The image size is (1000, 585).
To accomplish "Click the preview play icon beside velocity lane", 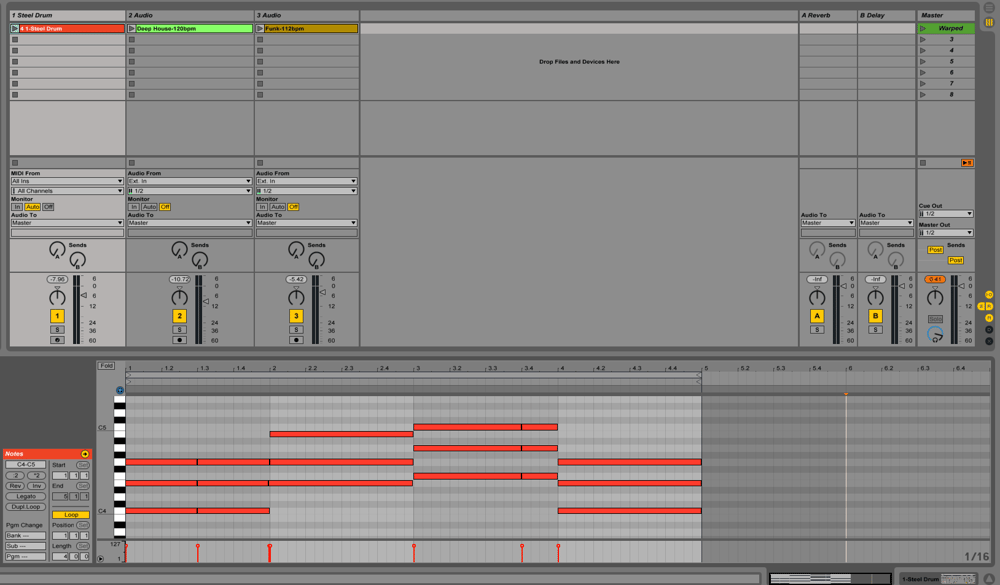I will [x=100, y=559].
